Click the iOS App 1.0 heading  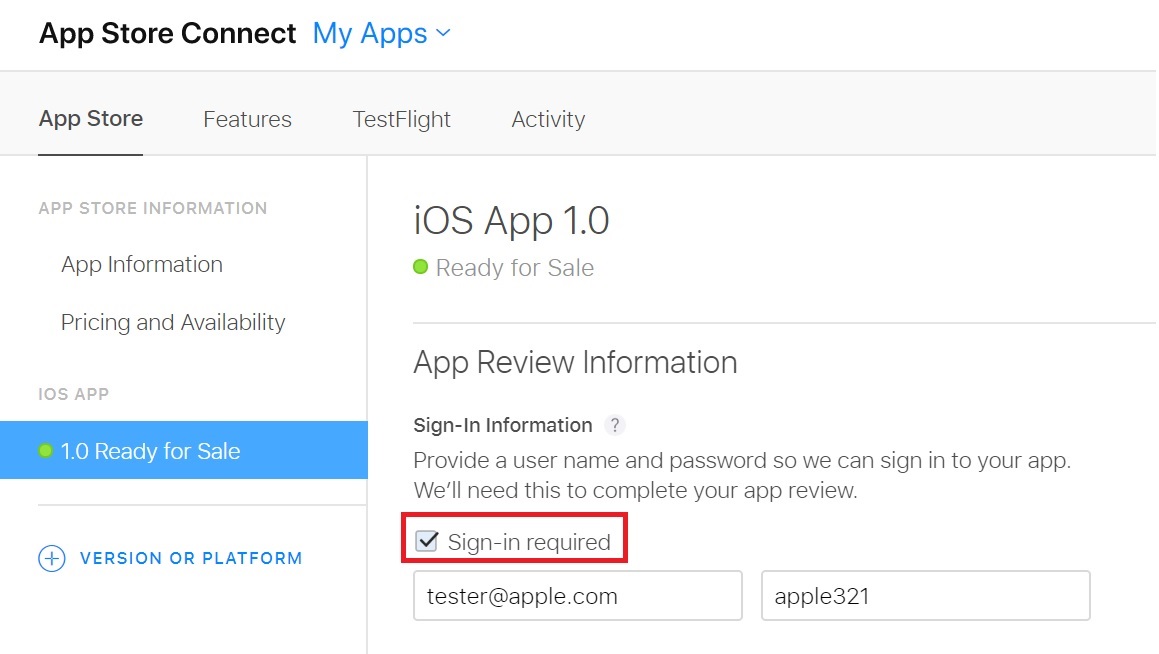pyautogui.click(x=511, y=220)
